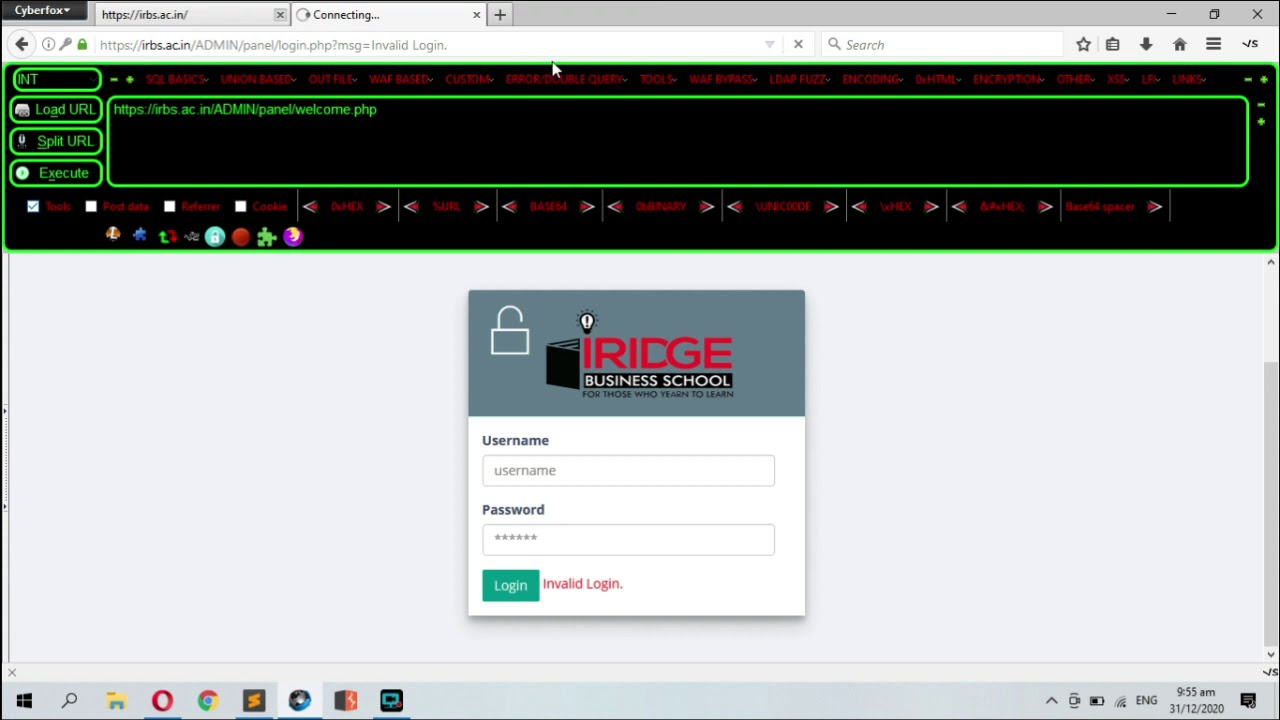Screen dimensions: 1280x720
Task: Click the green Login button
Action: click(x=510, y=585)
